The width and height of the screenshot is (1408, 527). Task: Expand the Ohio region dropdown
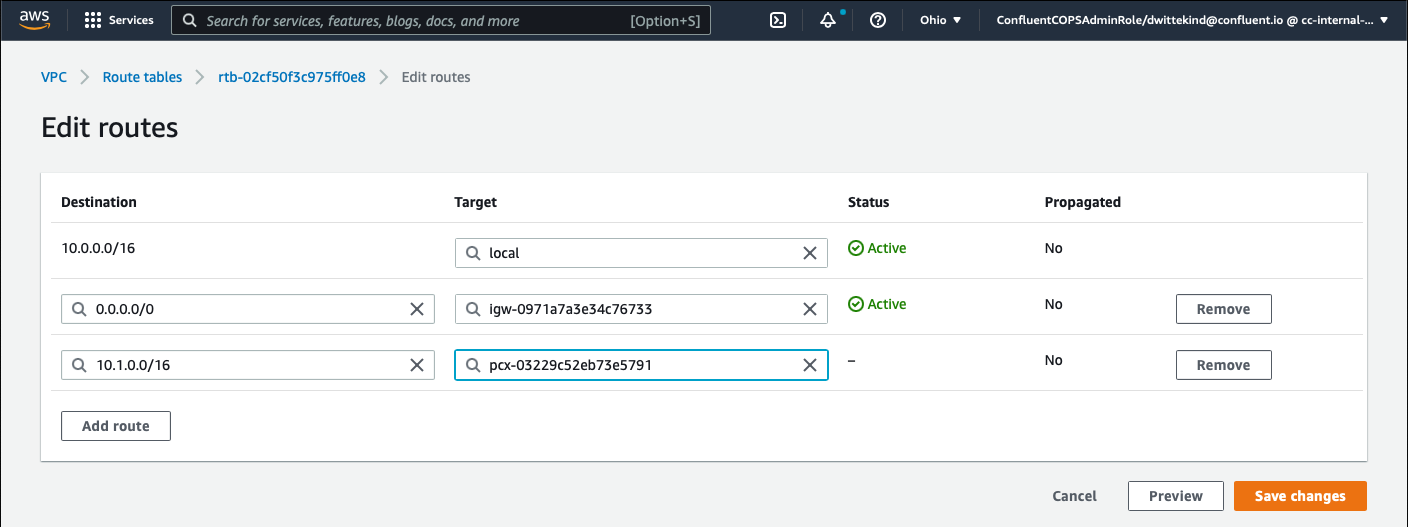tap(940, 20)
